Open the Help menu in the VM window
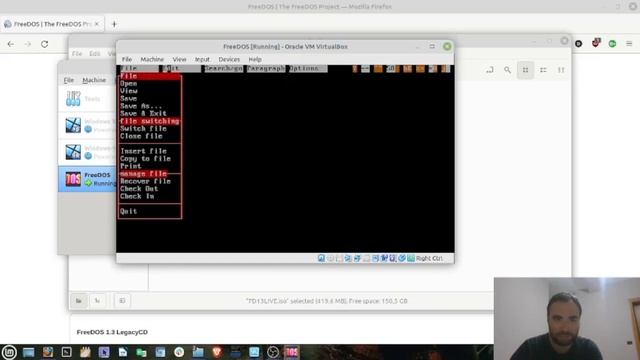 pyautogui.click(x=255, y=59)
